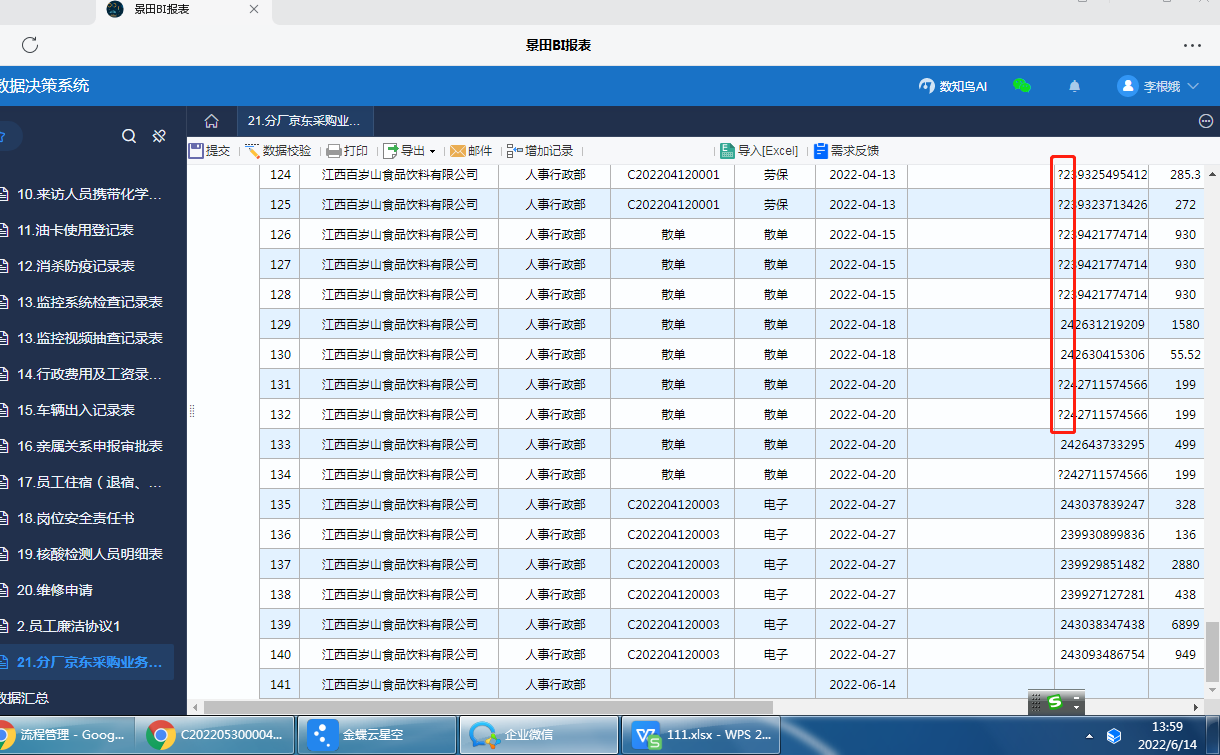Open 14.行政费用及工资录… item
Screen dimensions: 1220x755
(x=87, y=374)
